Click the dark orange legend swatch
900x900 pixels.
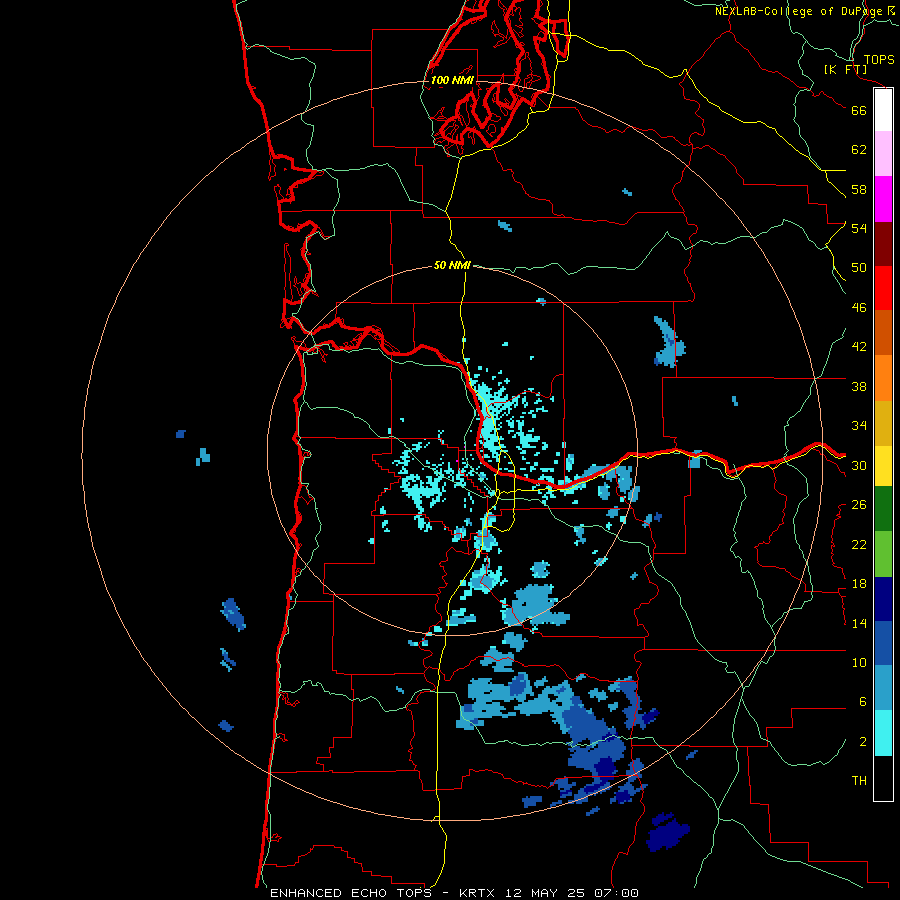click(x=883, y=332)
